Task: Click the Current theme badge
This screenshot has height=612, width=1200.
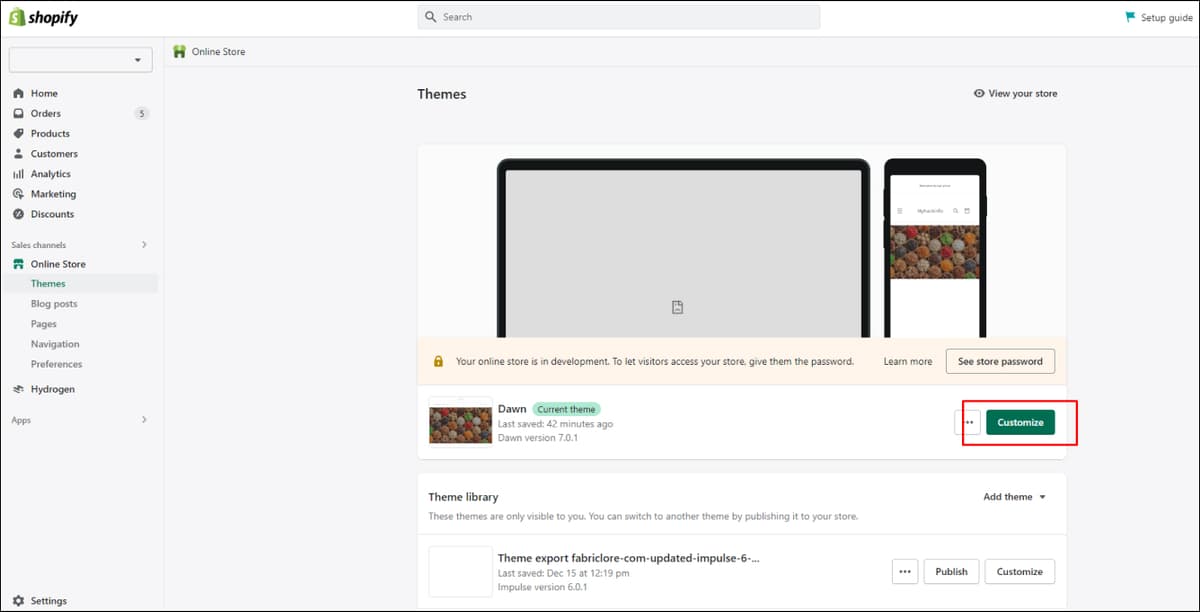Action: click(566, 409)
